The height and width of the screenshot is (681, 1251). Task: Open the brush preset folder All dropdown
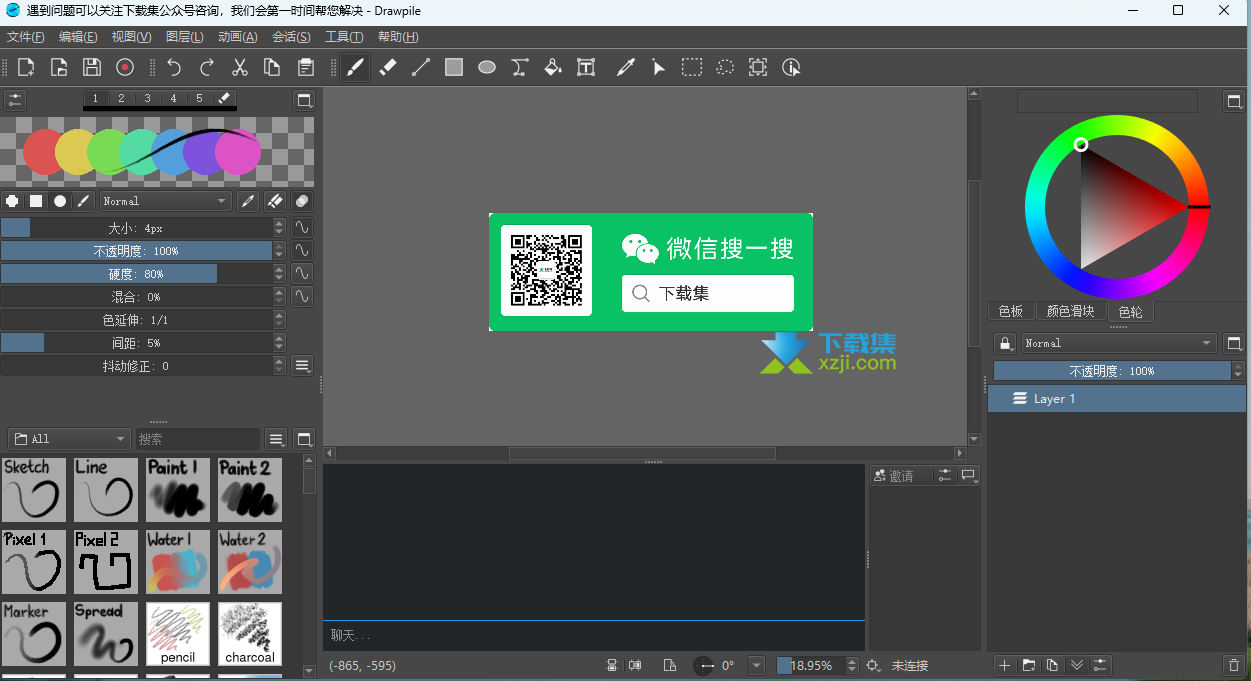point(70,439)
